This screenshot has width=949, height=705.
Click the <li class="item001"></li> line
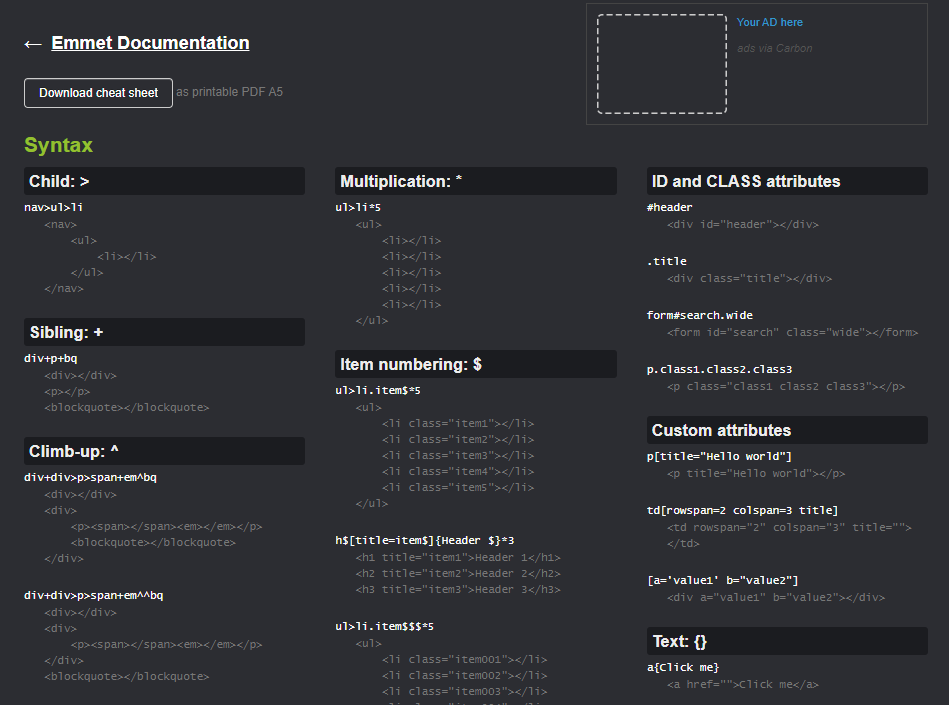tap(464, 660)
